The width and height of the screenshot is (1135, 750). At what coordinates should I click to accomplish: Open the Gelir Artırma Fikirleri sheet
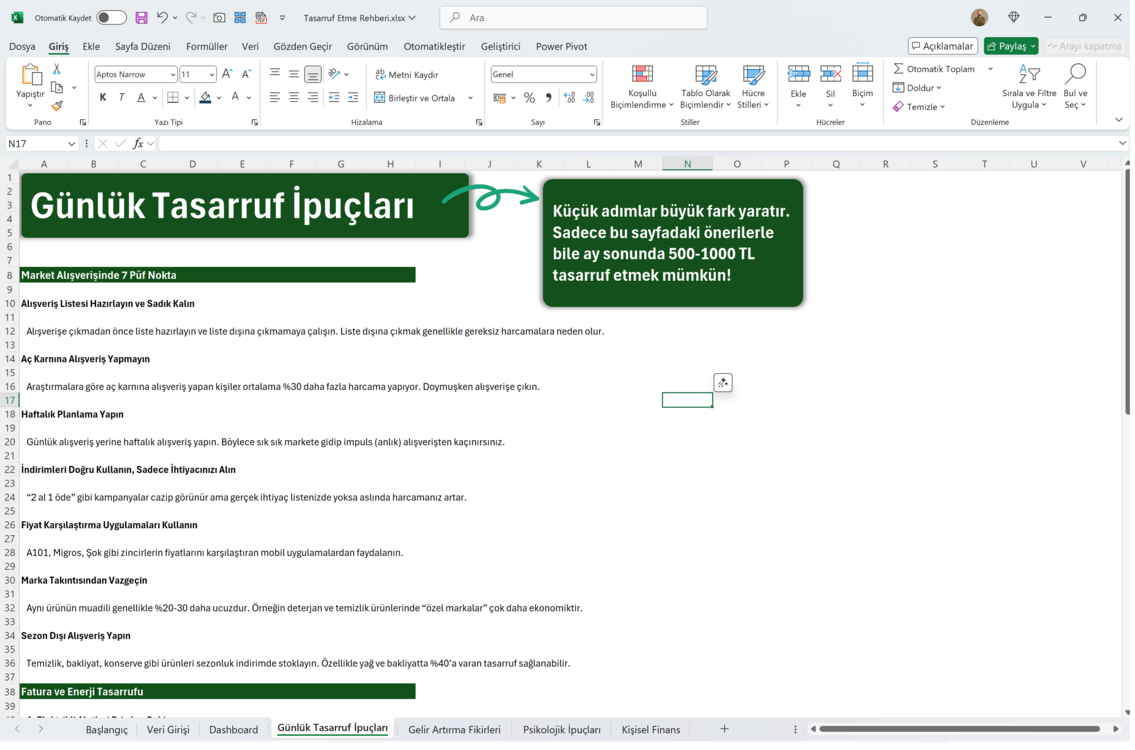click(x=454, y=730)
